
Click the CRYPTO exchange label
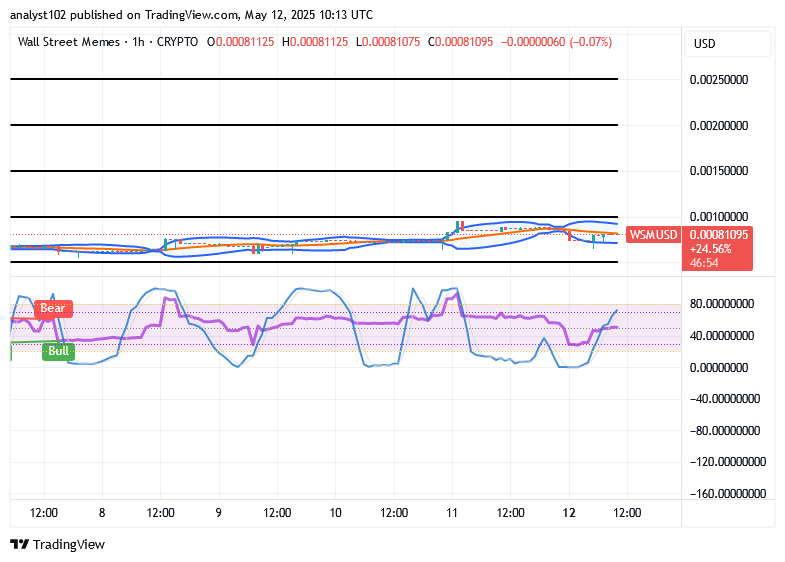(177, 42)
